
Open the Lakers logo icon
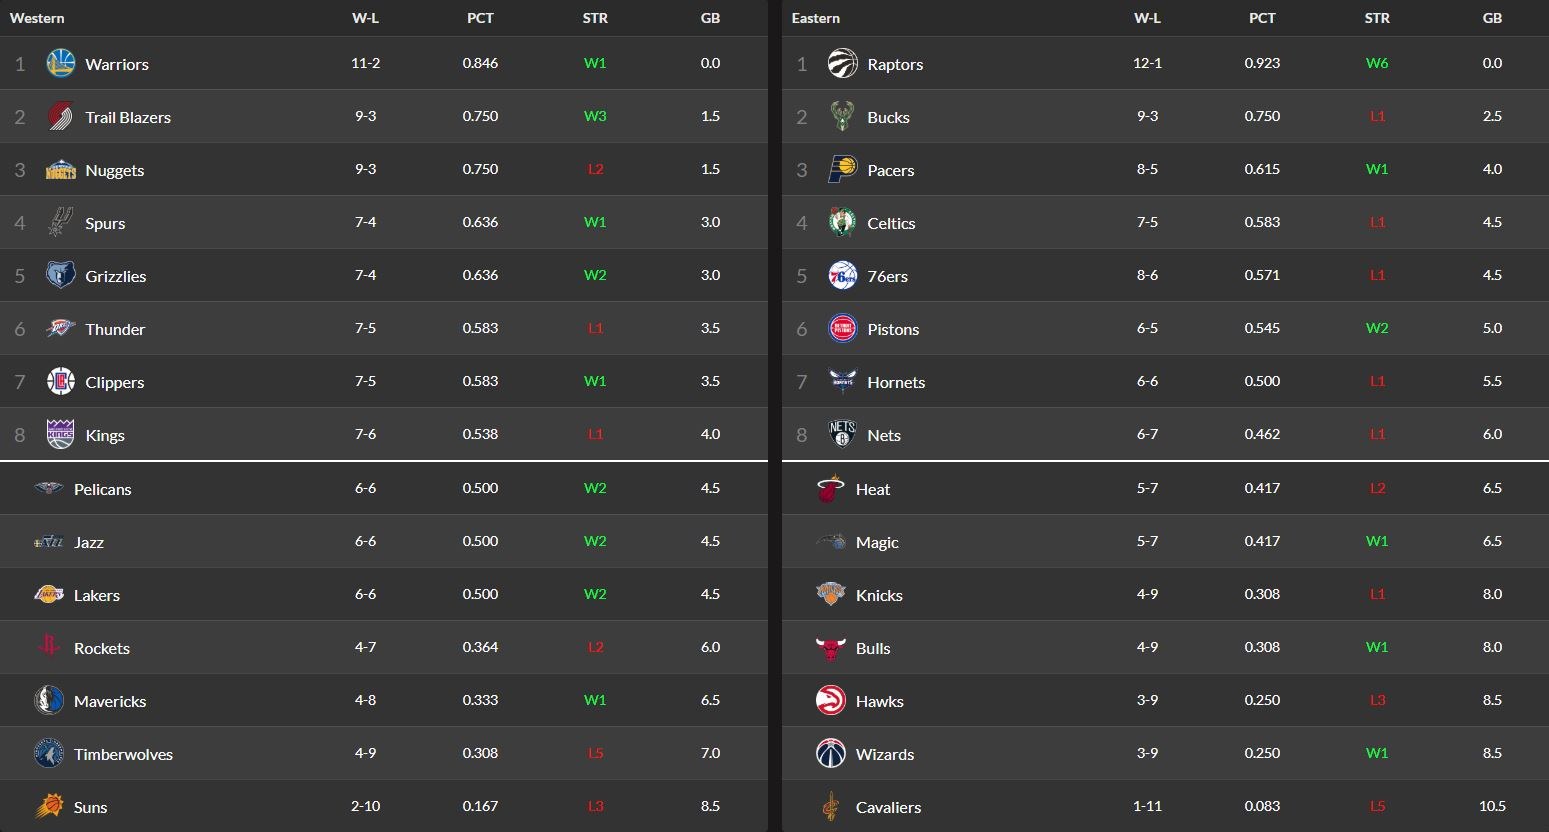[x=49, y=595]
